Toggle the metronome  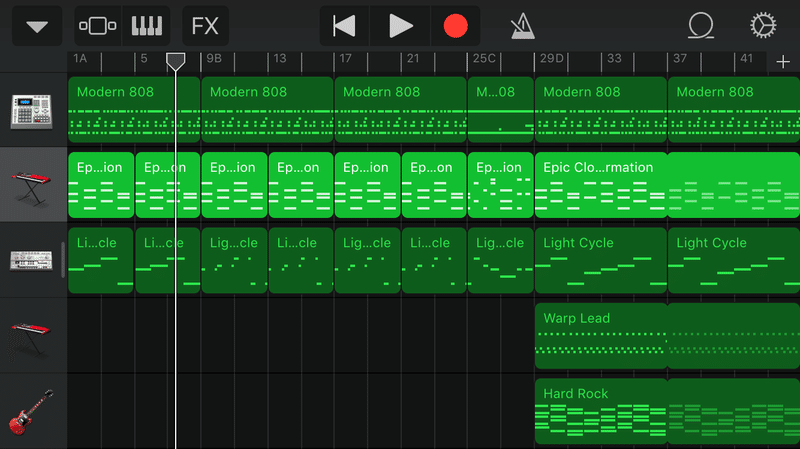(522, 26)
